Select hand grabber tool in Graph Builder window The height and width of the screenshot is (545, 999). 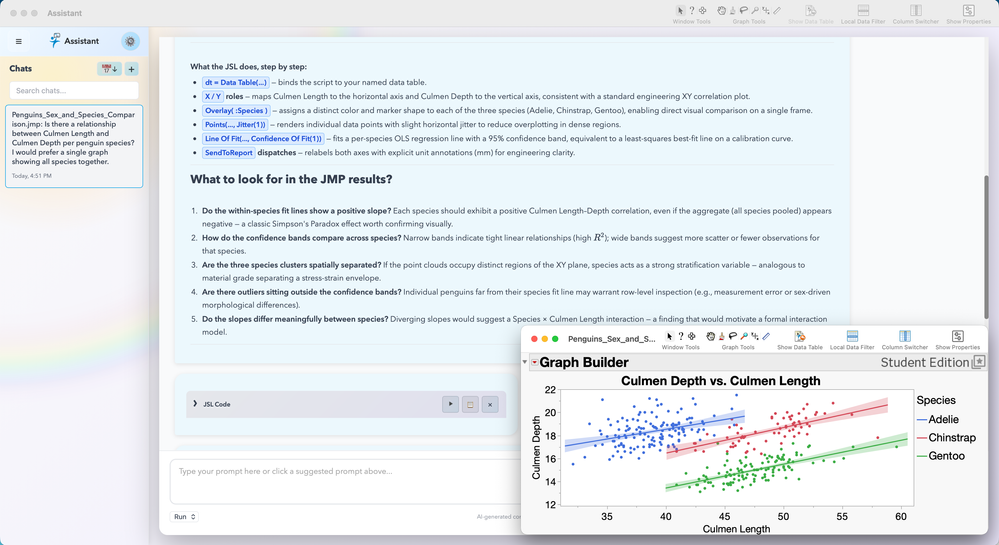[x=710, y=336]
